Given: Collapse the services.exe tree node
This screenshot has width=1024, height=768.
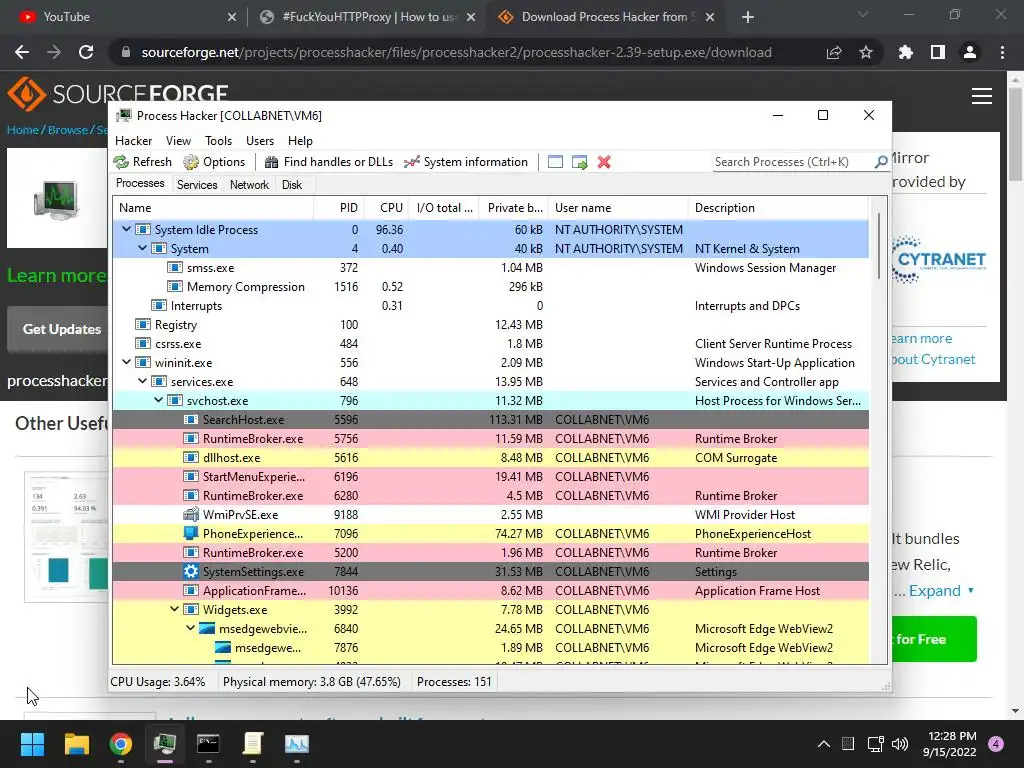Looking at the screenshot, I should tap(142, 381).
